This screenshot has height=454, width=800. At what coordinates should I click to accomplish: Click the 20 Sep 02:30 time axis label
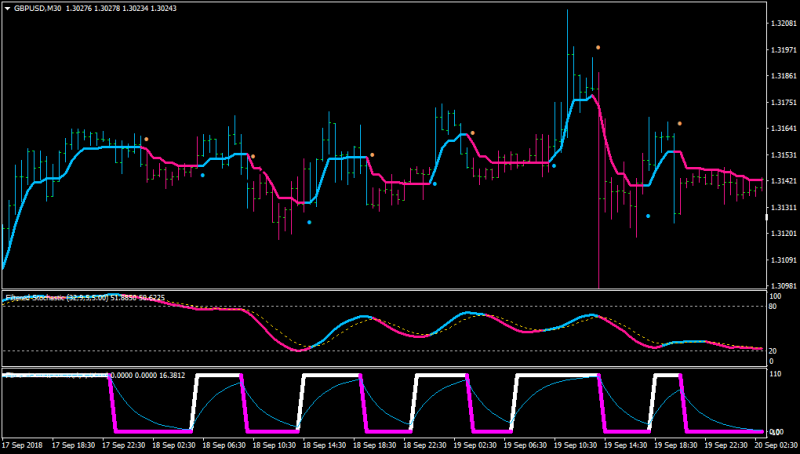pos(776,445)
